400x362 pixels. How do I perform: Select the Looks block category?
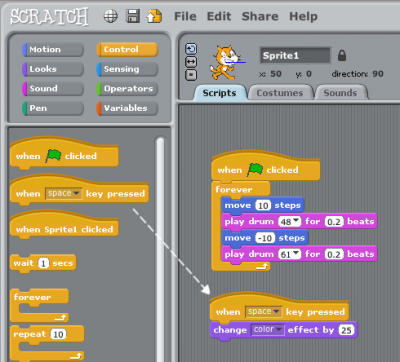point(53,69)
